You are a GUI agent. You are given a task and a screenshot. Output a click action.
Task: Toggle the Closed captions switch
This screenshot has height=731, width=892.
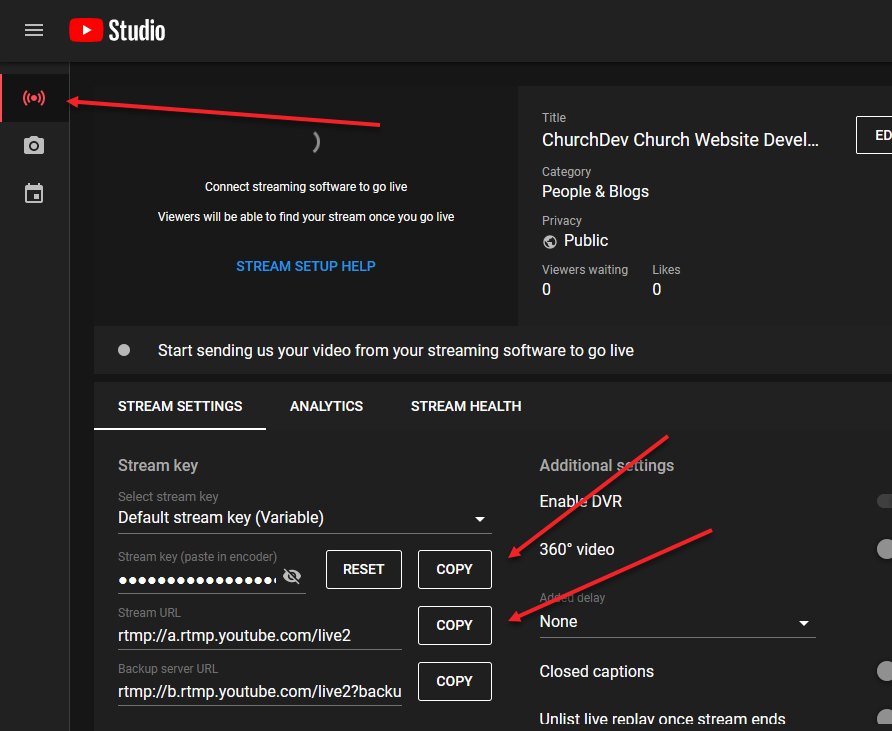click(x=884, y=671)
